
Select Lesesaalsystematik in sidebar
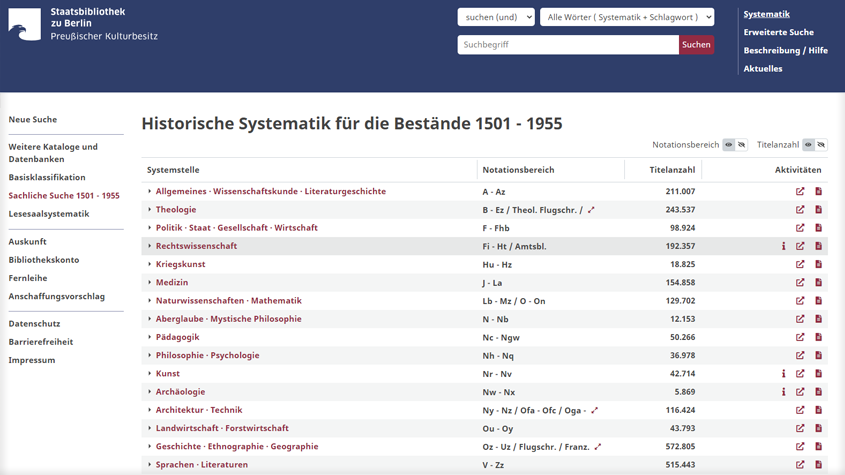(x=49, y=214)
